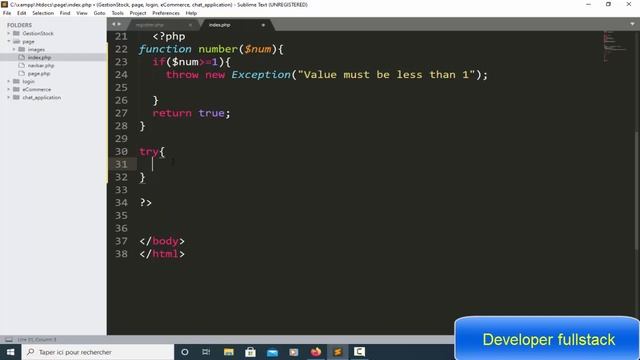This screenshot has width=640, height=360.
Task: Expand the login folder
Action: pos(9,81)
